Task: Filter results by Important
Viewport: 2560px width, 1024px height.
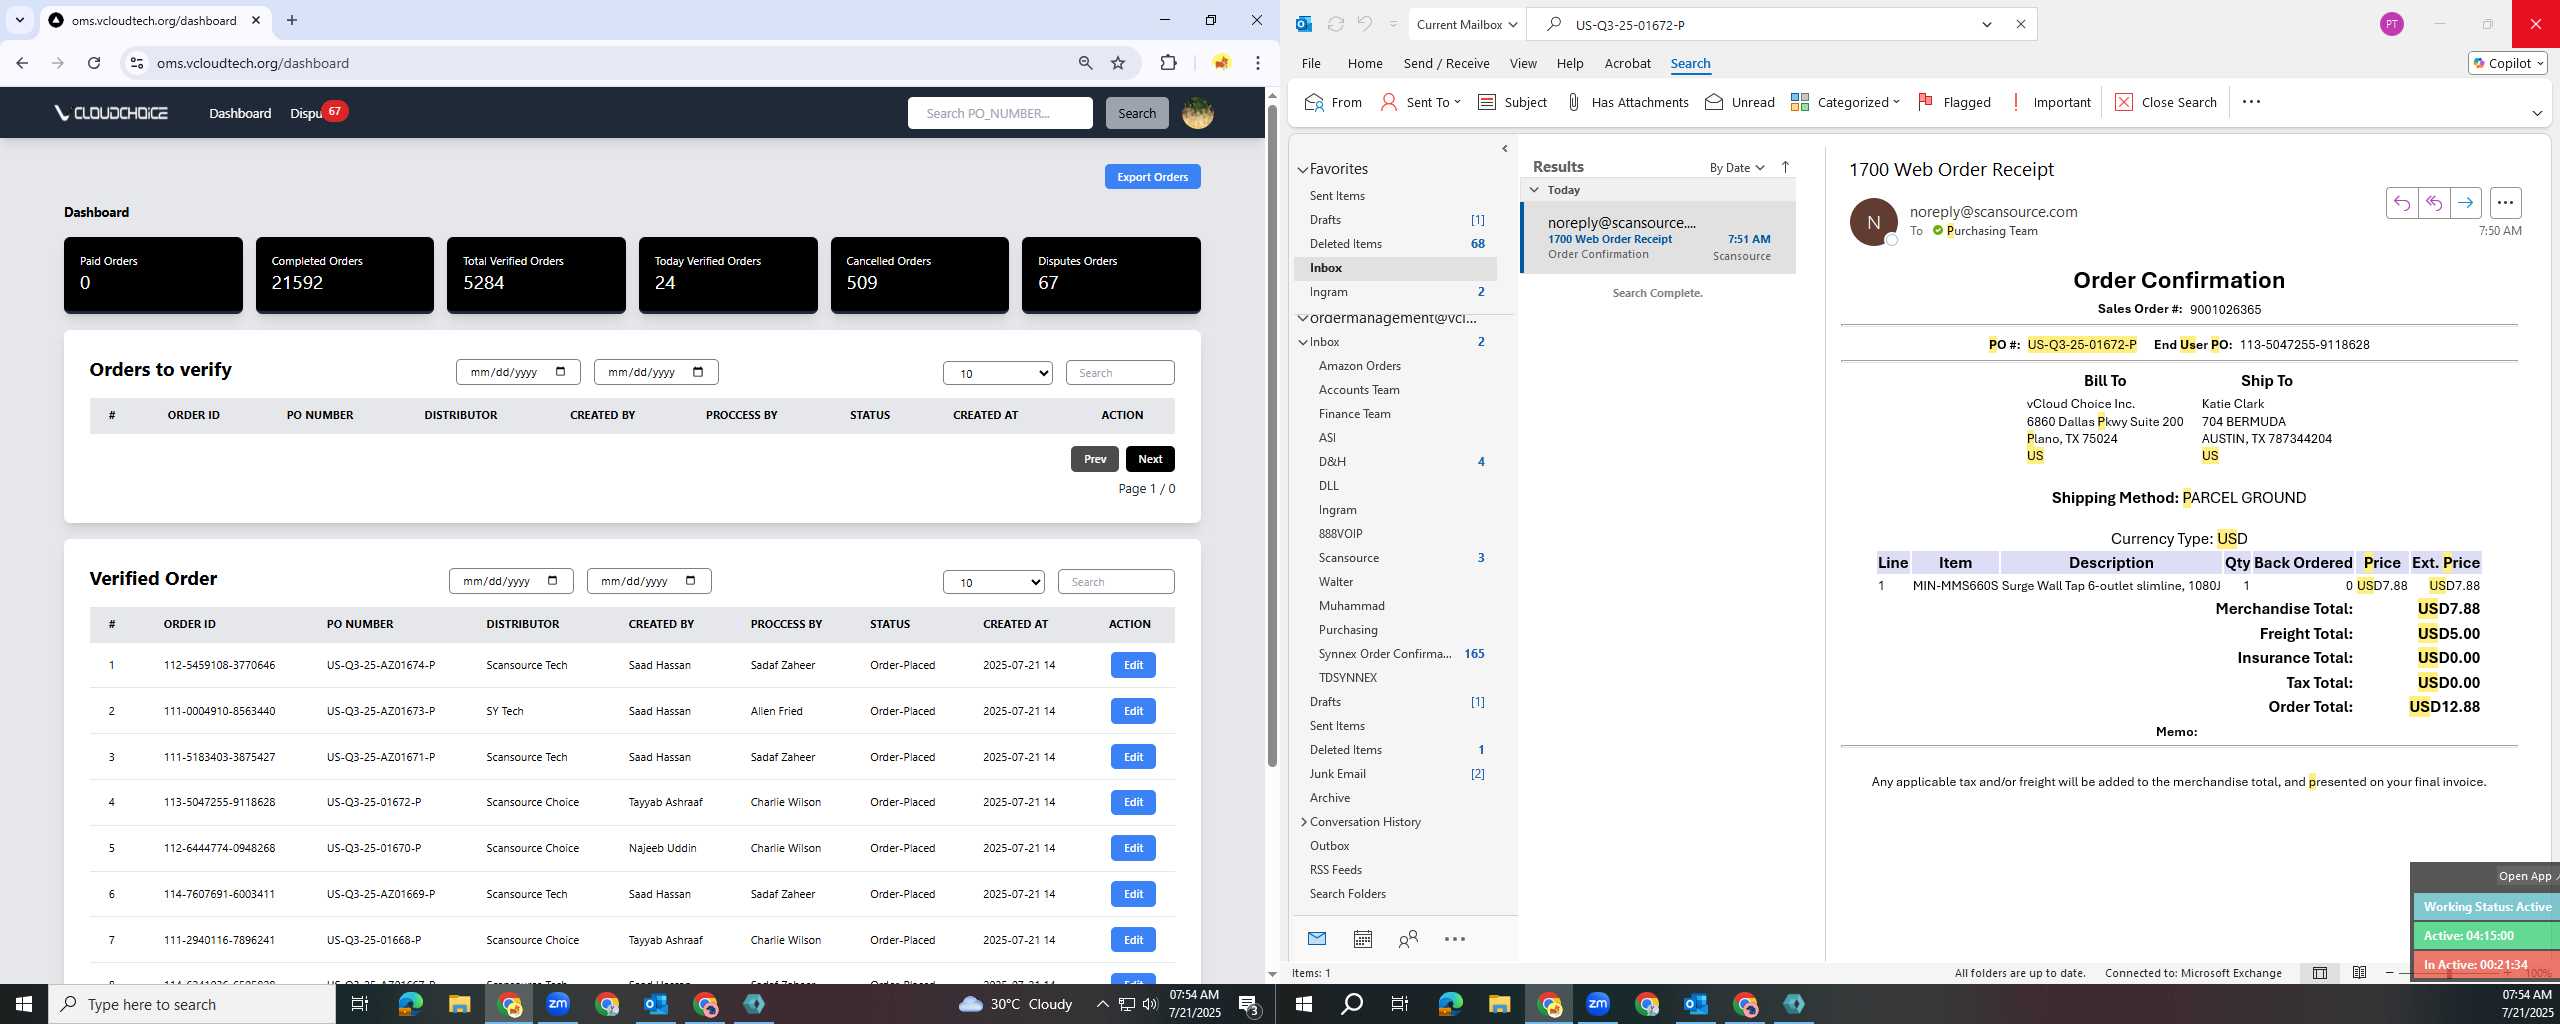Action: coord(2050,102)
